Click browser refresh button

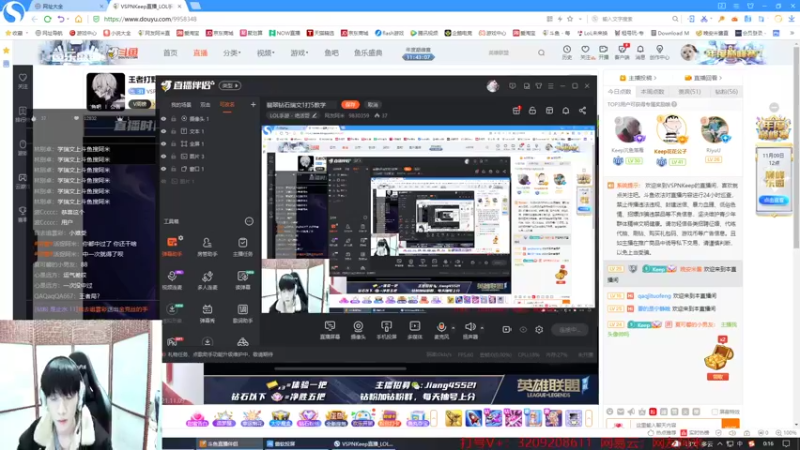coord(47,19)
